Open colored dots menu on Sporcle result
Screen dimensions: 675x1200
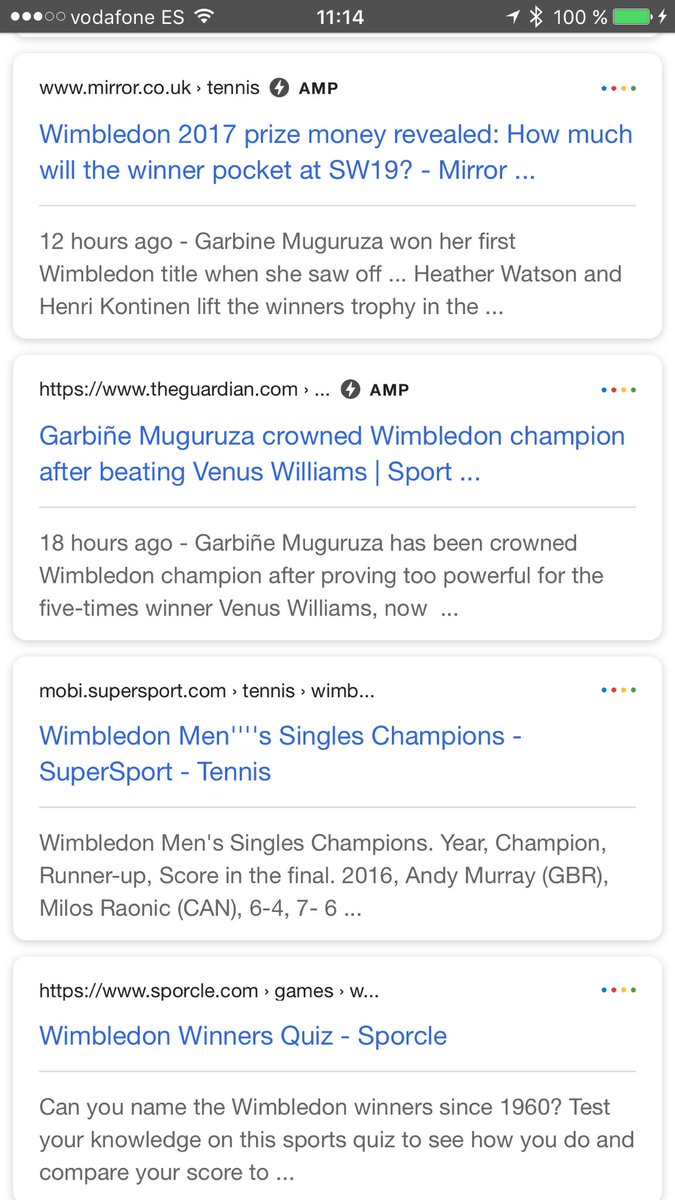[619, 990]
